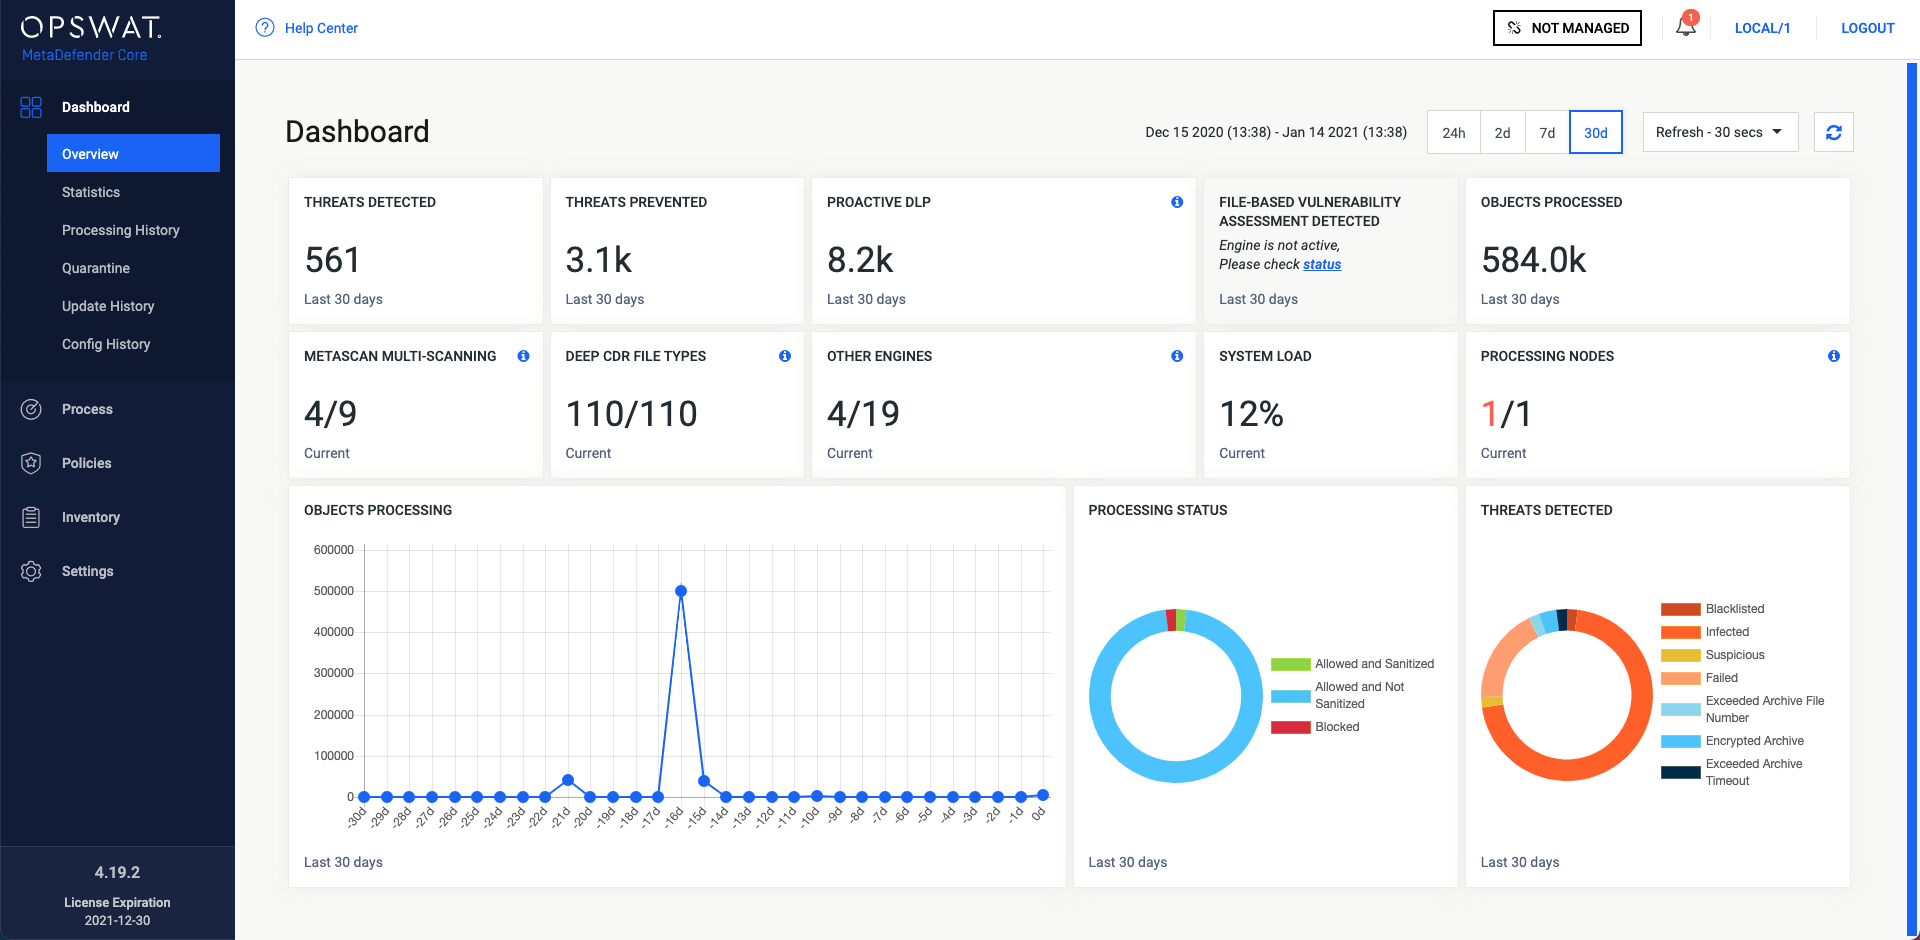This screenshot has height=940, width=1920.
Task: Open Settings using the gear icon
Action: [x=30, y=571]
